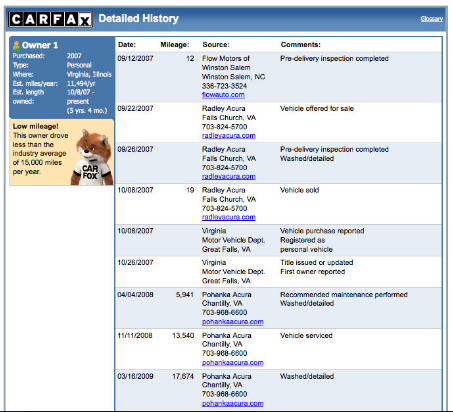Screen dimensions: 453x412
Task: Click mileage value 17,674
Action: point(183,376)
